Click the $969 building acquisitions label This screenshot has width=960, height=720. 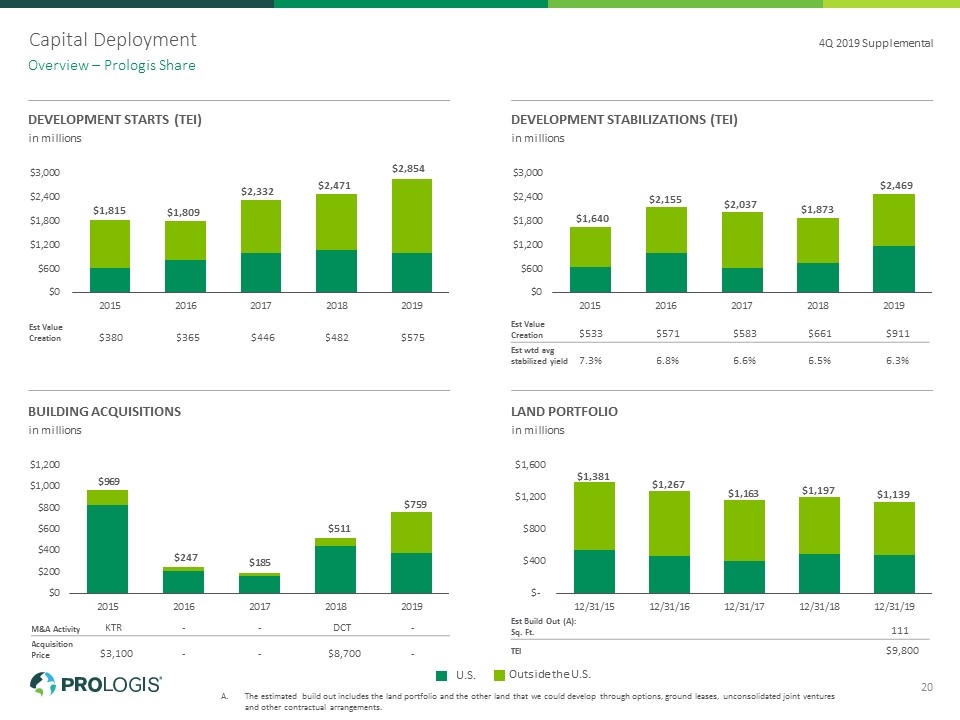pos(109,482)
